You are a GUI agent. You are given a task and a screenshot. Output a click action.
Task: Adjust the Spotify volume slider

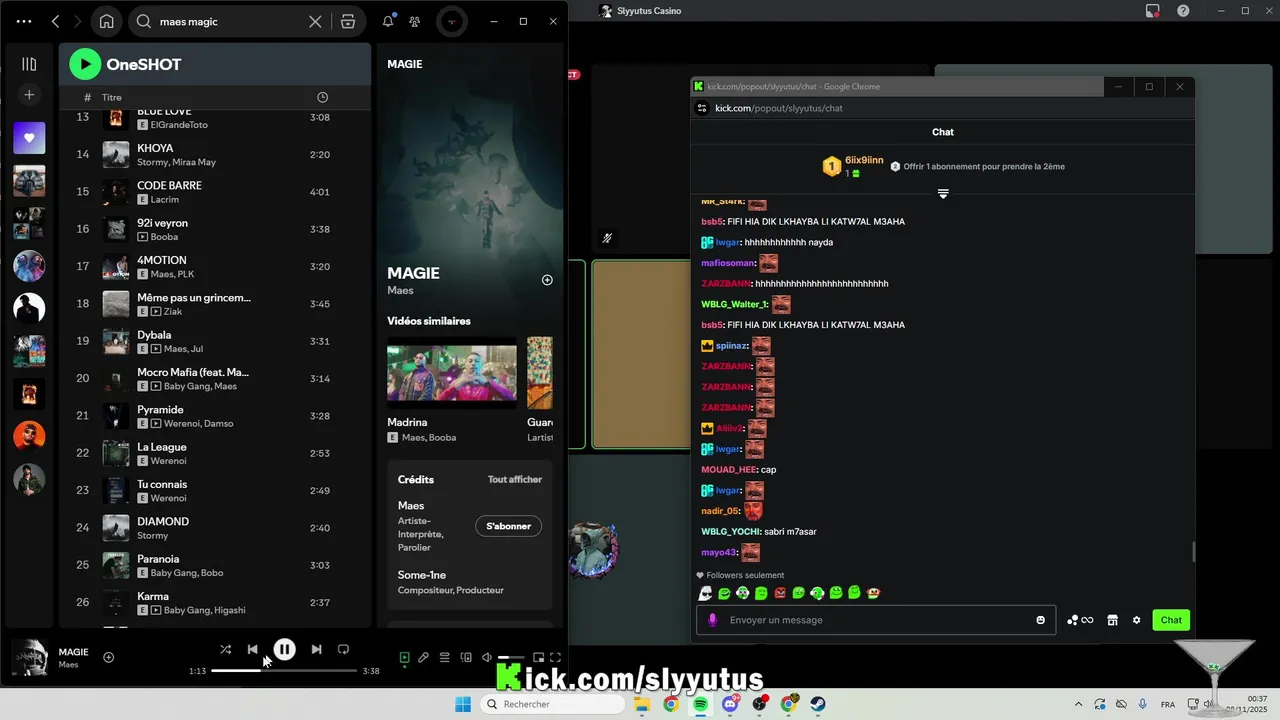tap(511, 657)
